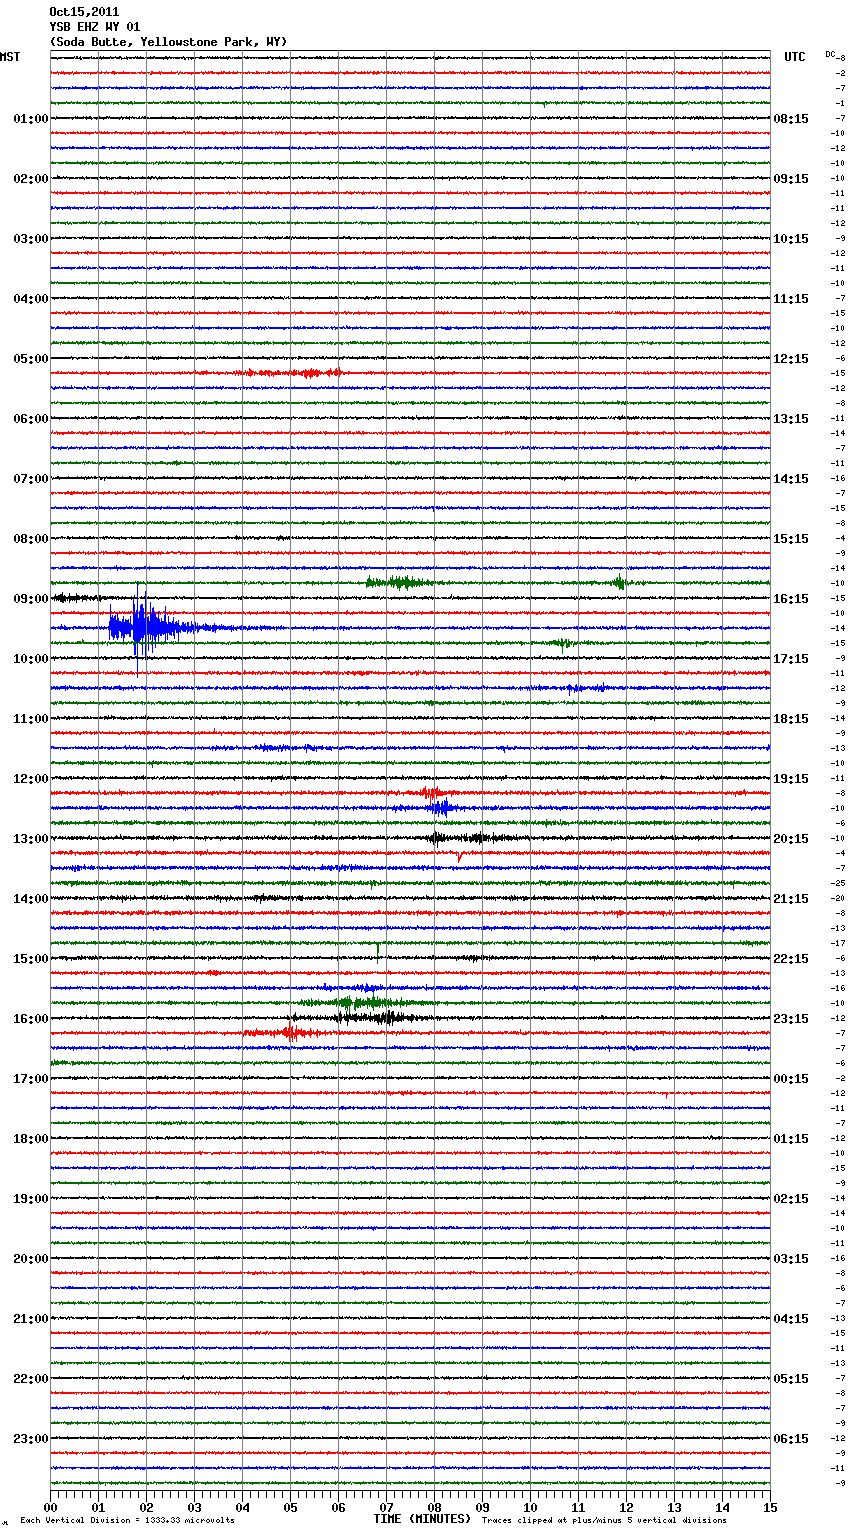The width and height of the screenshot is (850, 1534).
Task: Click minute tick 05 on time axis
Action: click(290, 1506)
